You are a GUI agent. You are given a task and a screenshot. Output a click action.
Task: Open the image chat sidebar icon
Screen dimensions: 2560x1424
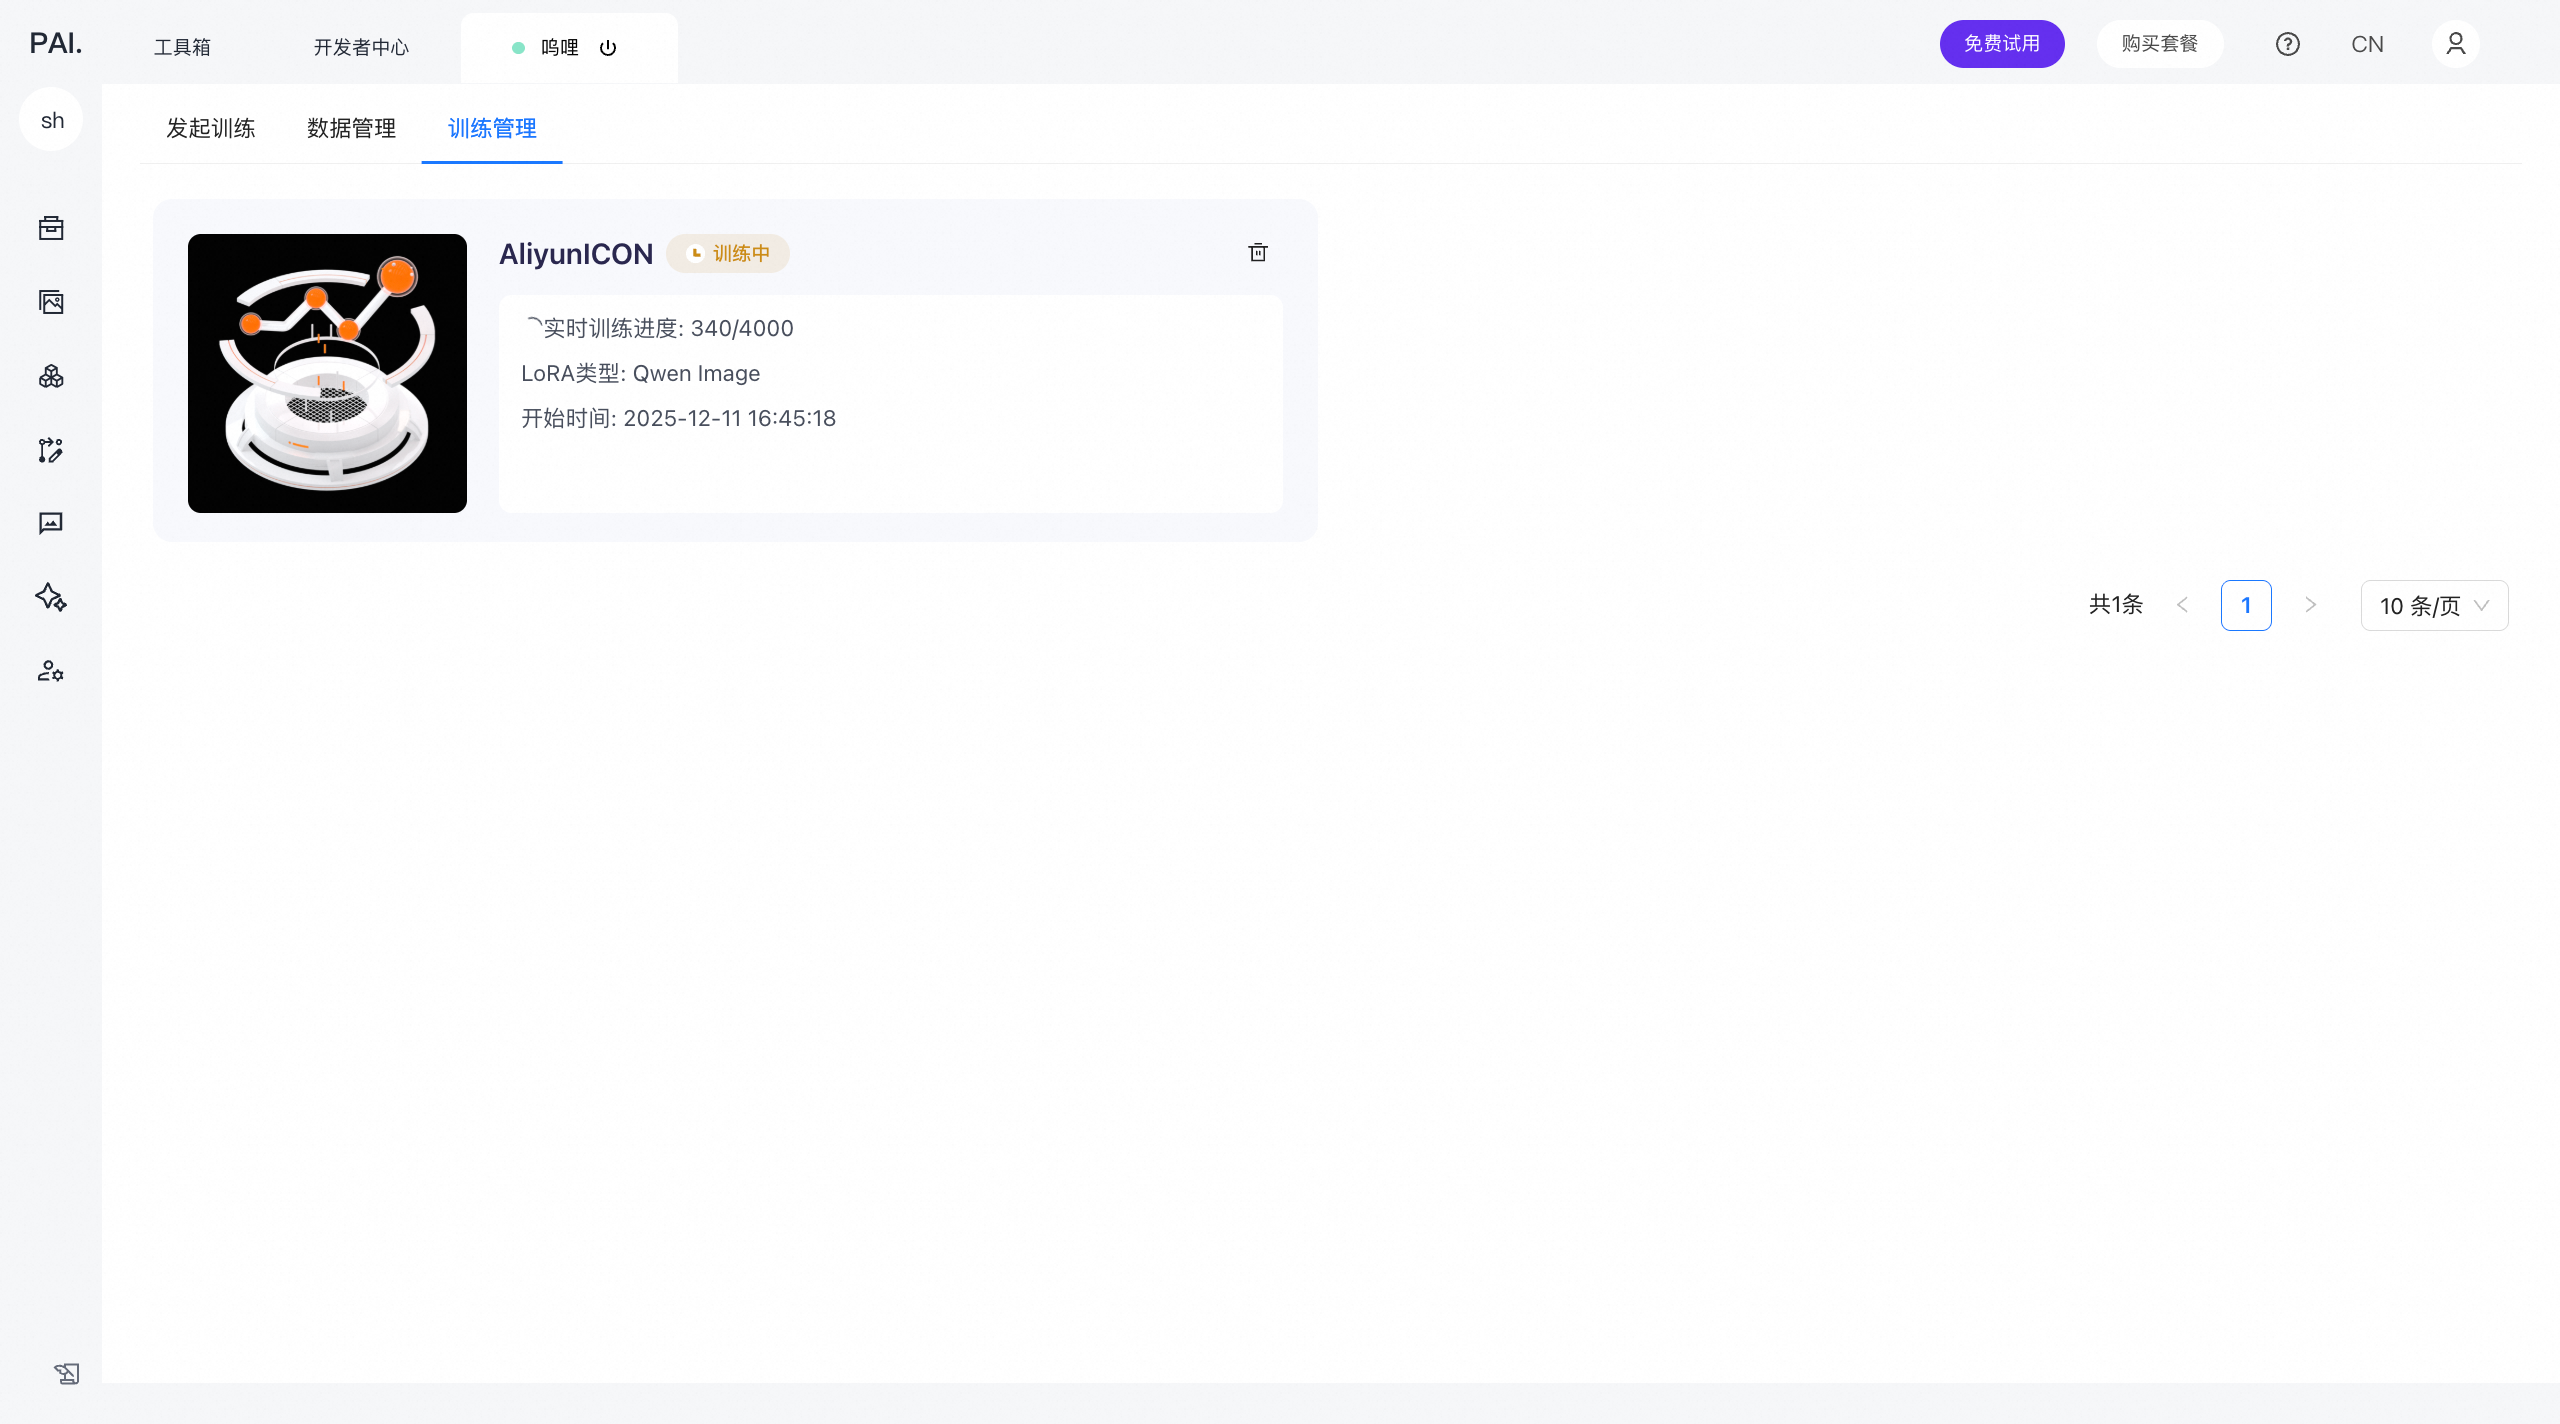pos(51,523)
